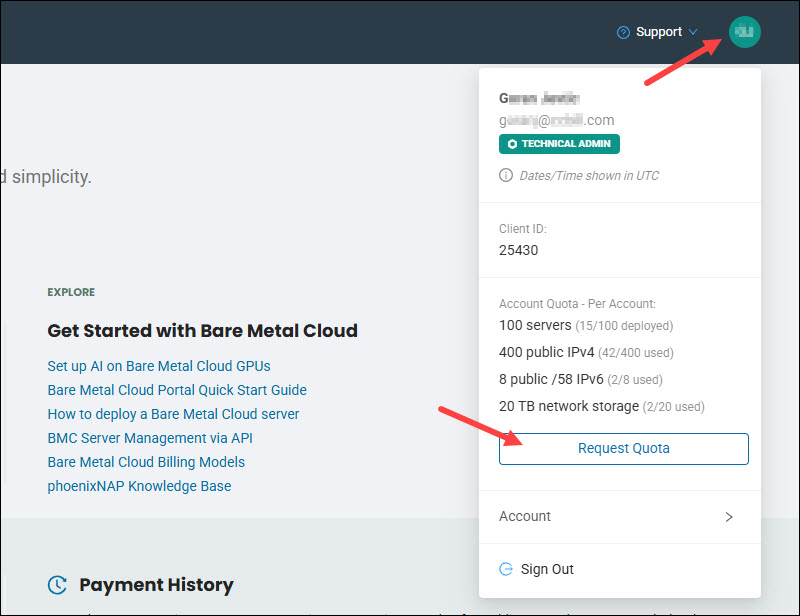Open the BMC Server Management via API link

(x=150, y=438)
